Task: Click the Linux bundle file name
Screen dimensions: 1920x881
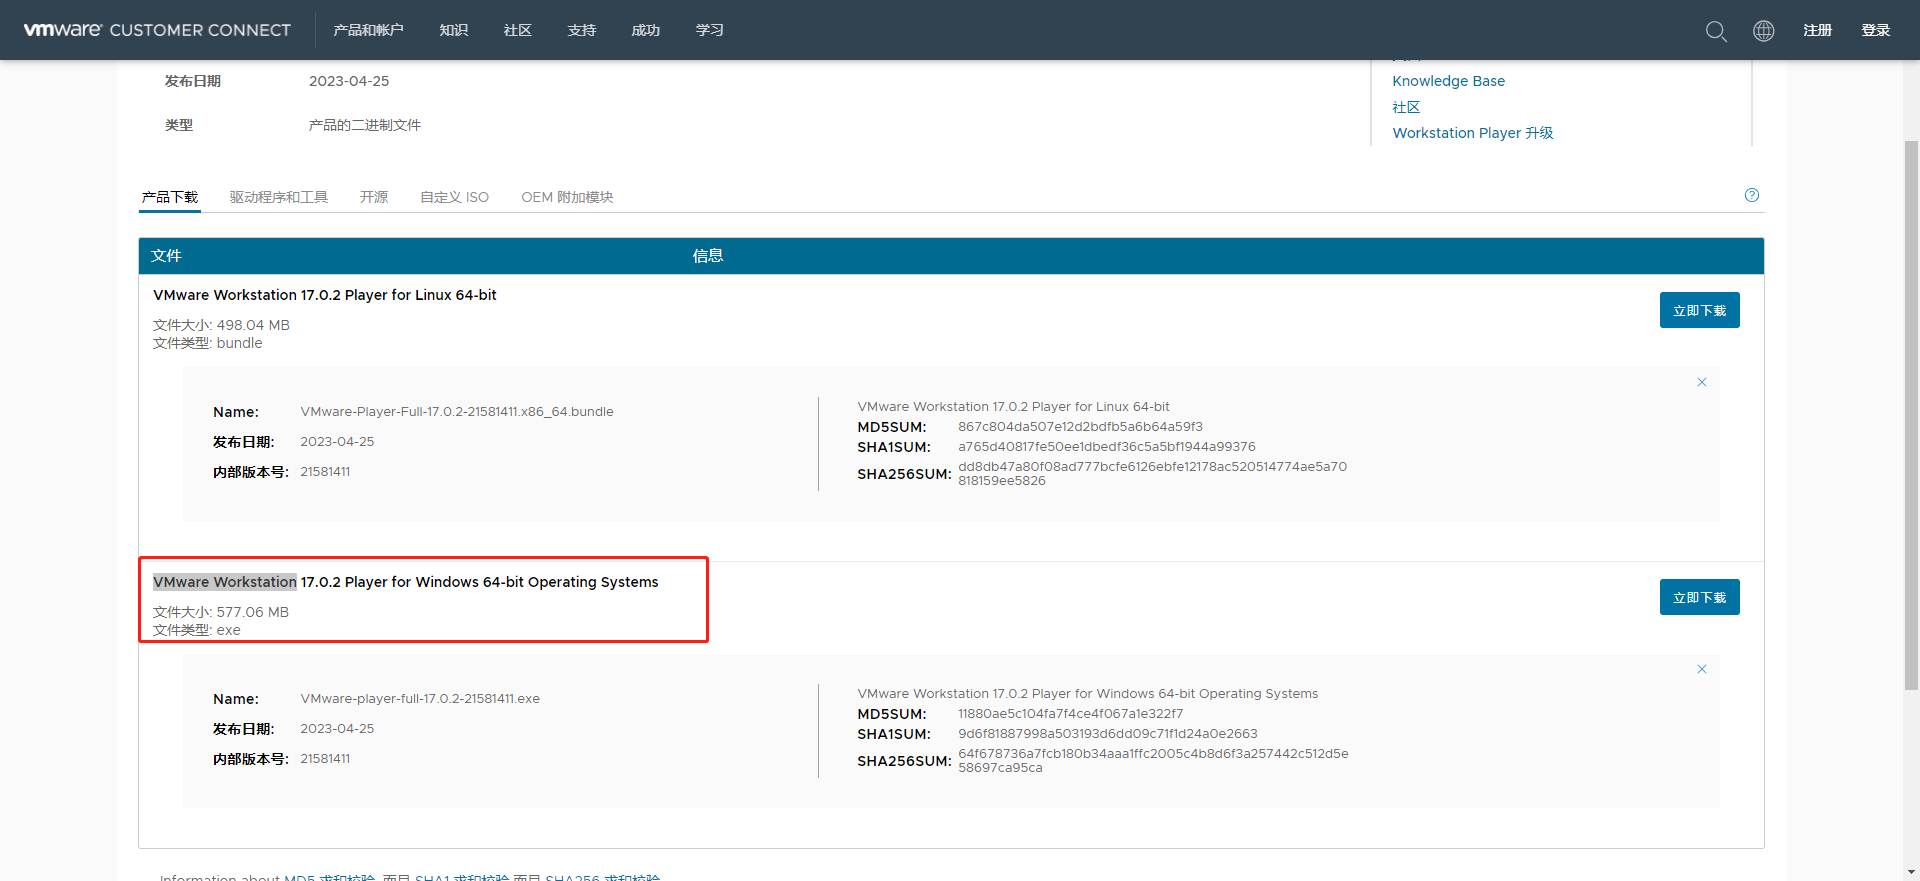Action: (x=457, y=412)
